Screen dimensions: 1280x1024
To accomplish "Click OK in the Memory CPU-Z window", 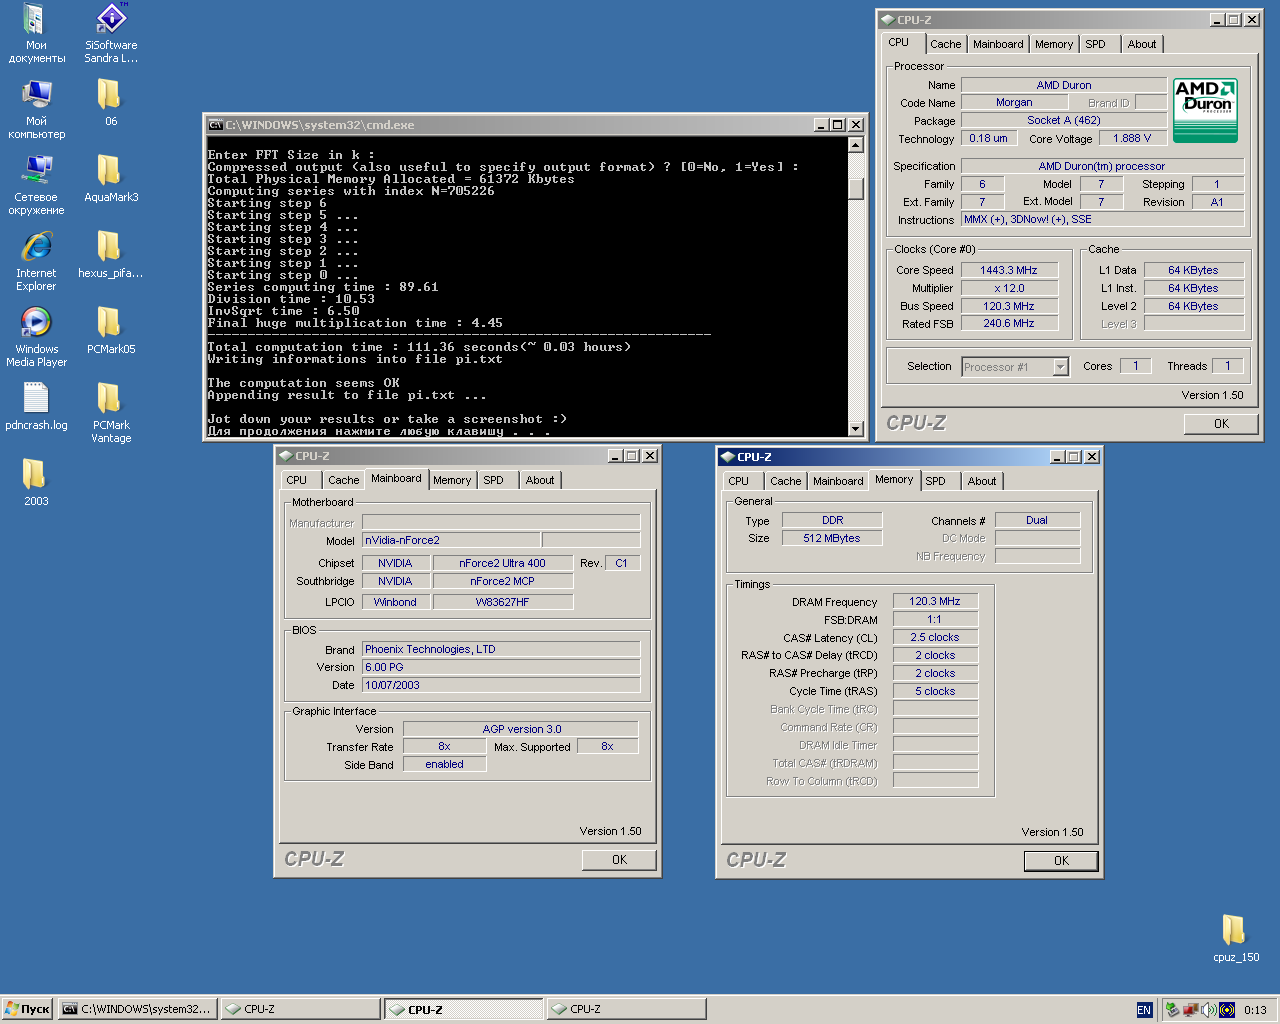I will tap(1061, 861).
